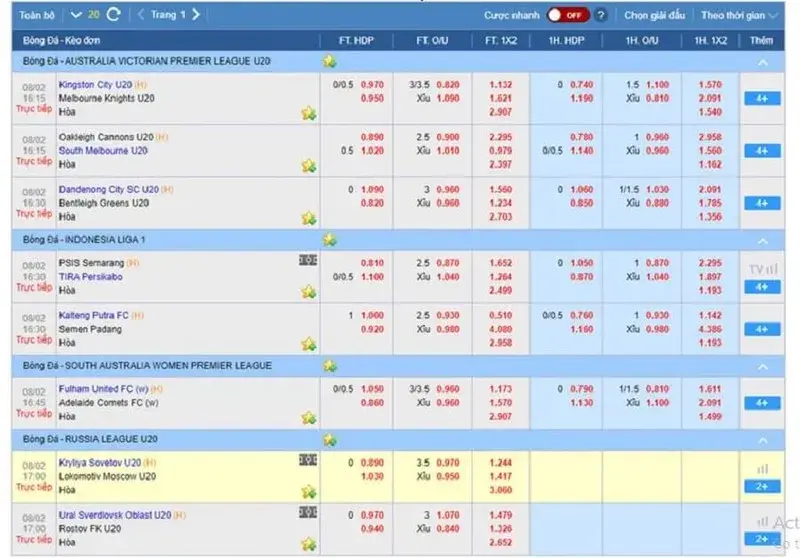
Task: Star the Indonesia Liga 1 league header
Action: click(x=330, y=240)
